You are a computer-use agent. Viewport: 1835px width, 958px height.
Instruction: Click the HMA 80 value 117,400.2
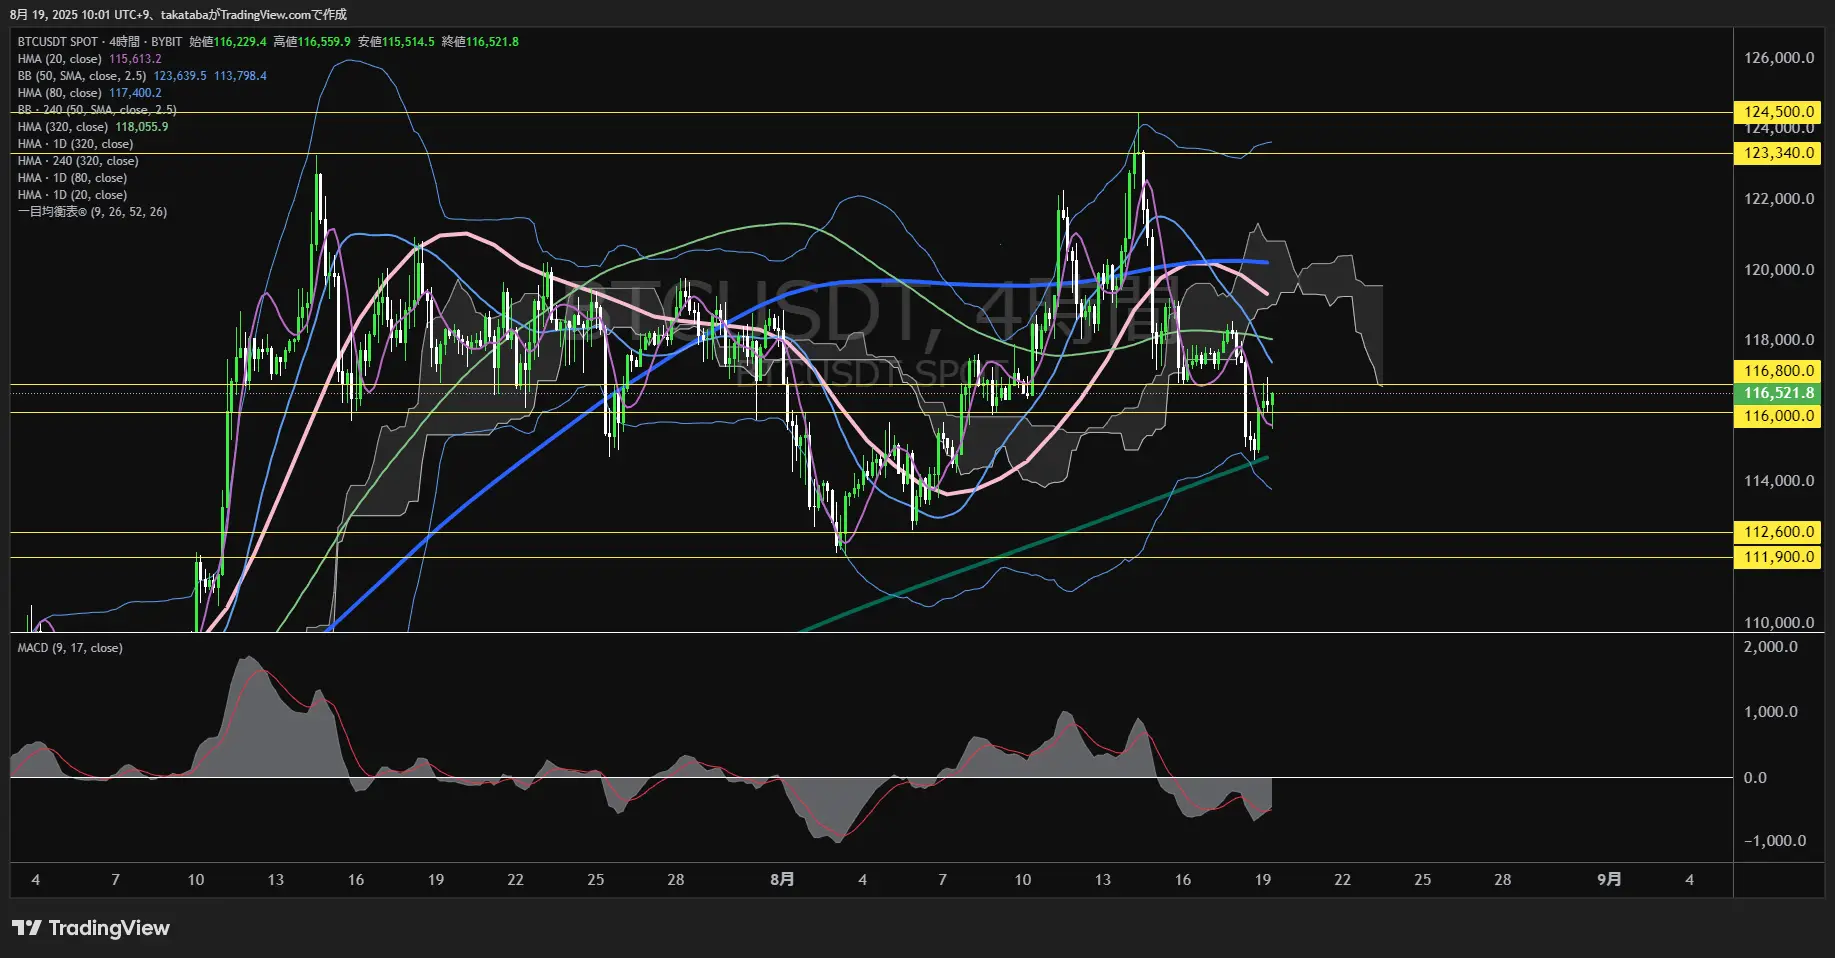point(135,93)
